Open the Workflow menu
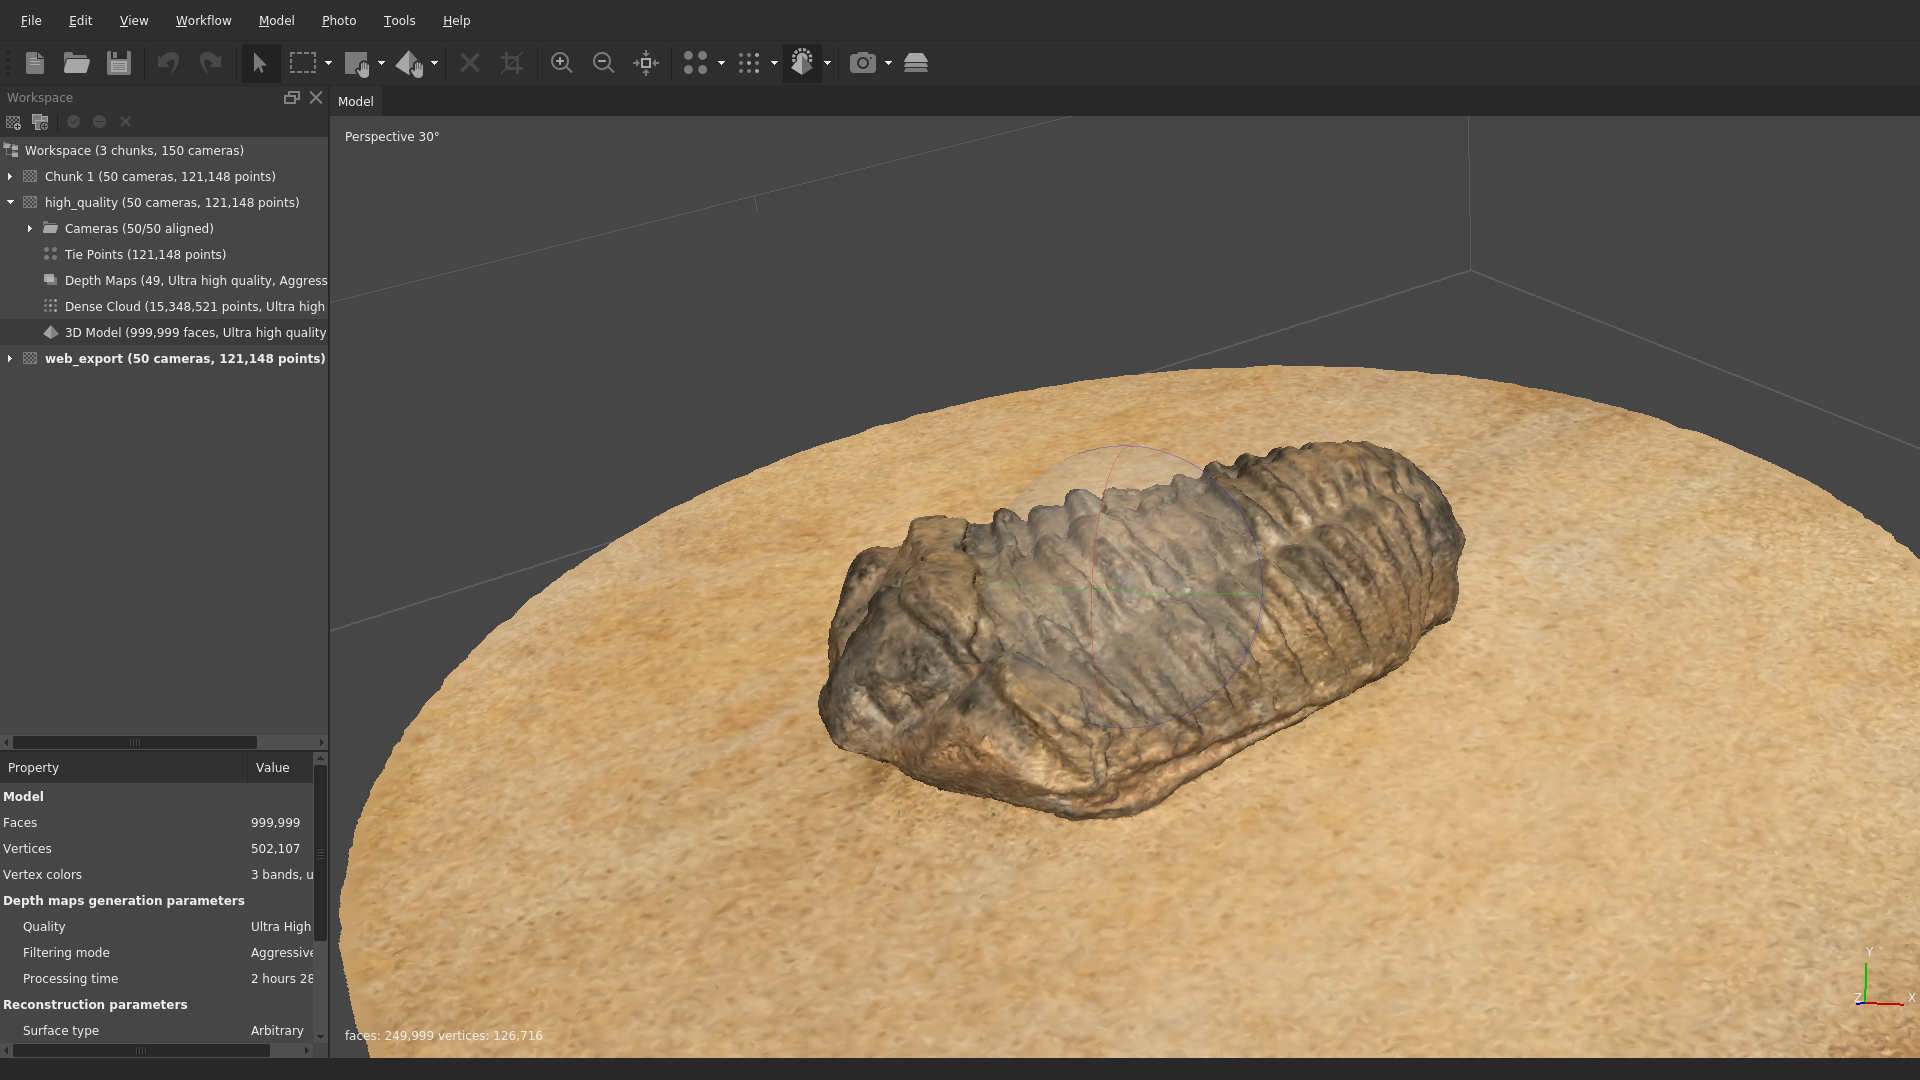Screen dimensions: 1920x1080 (x=203, y=20)
